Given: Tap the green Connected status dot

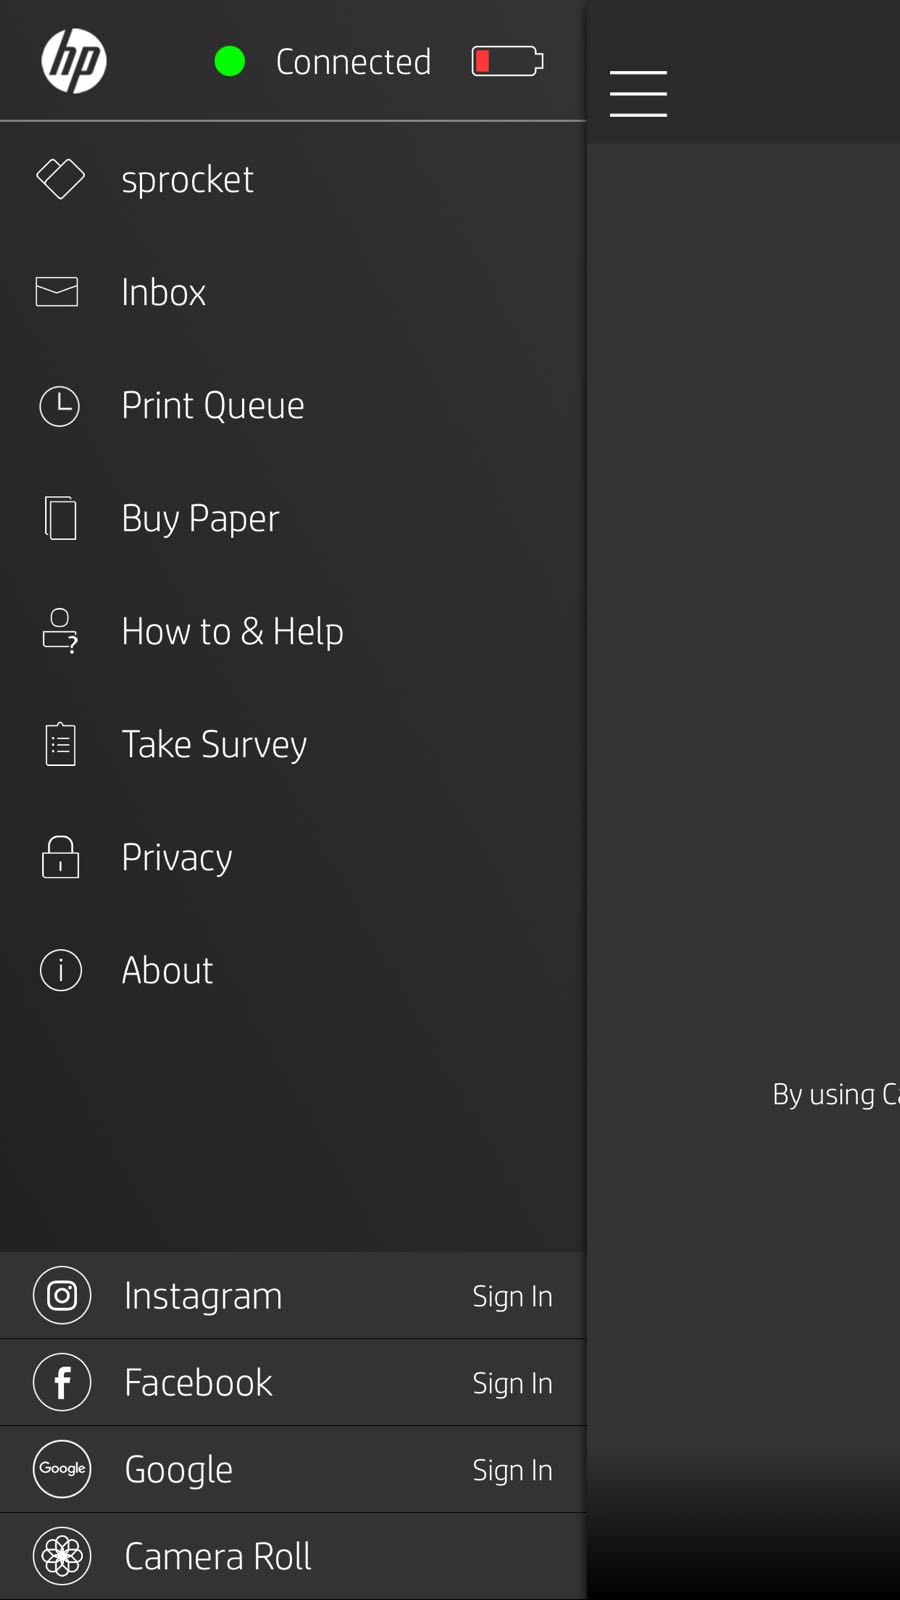Looking at the screenshot, I should (230, 61).
